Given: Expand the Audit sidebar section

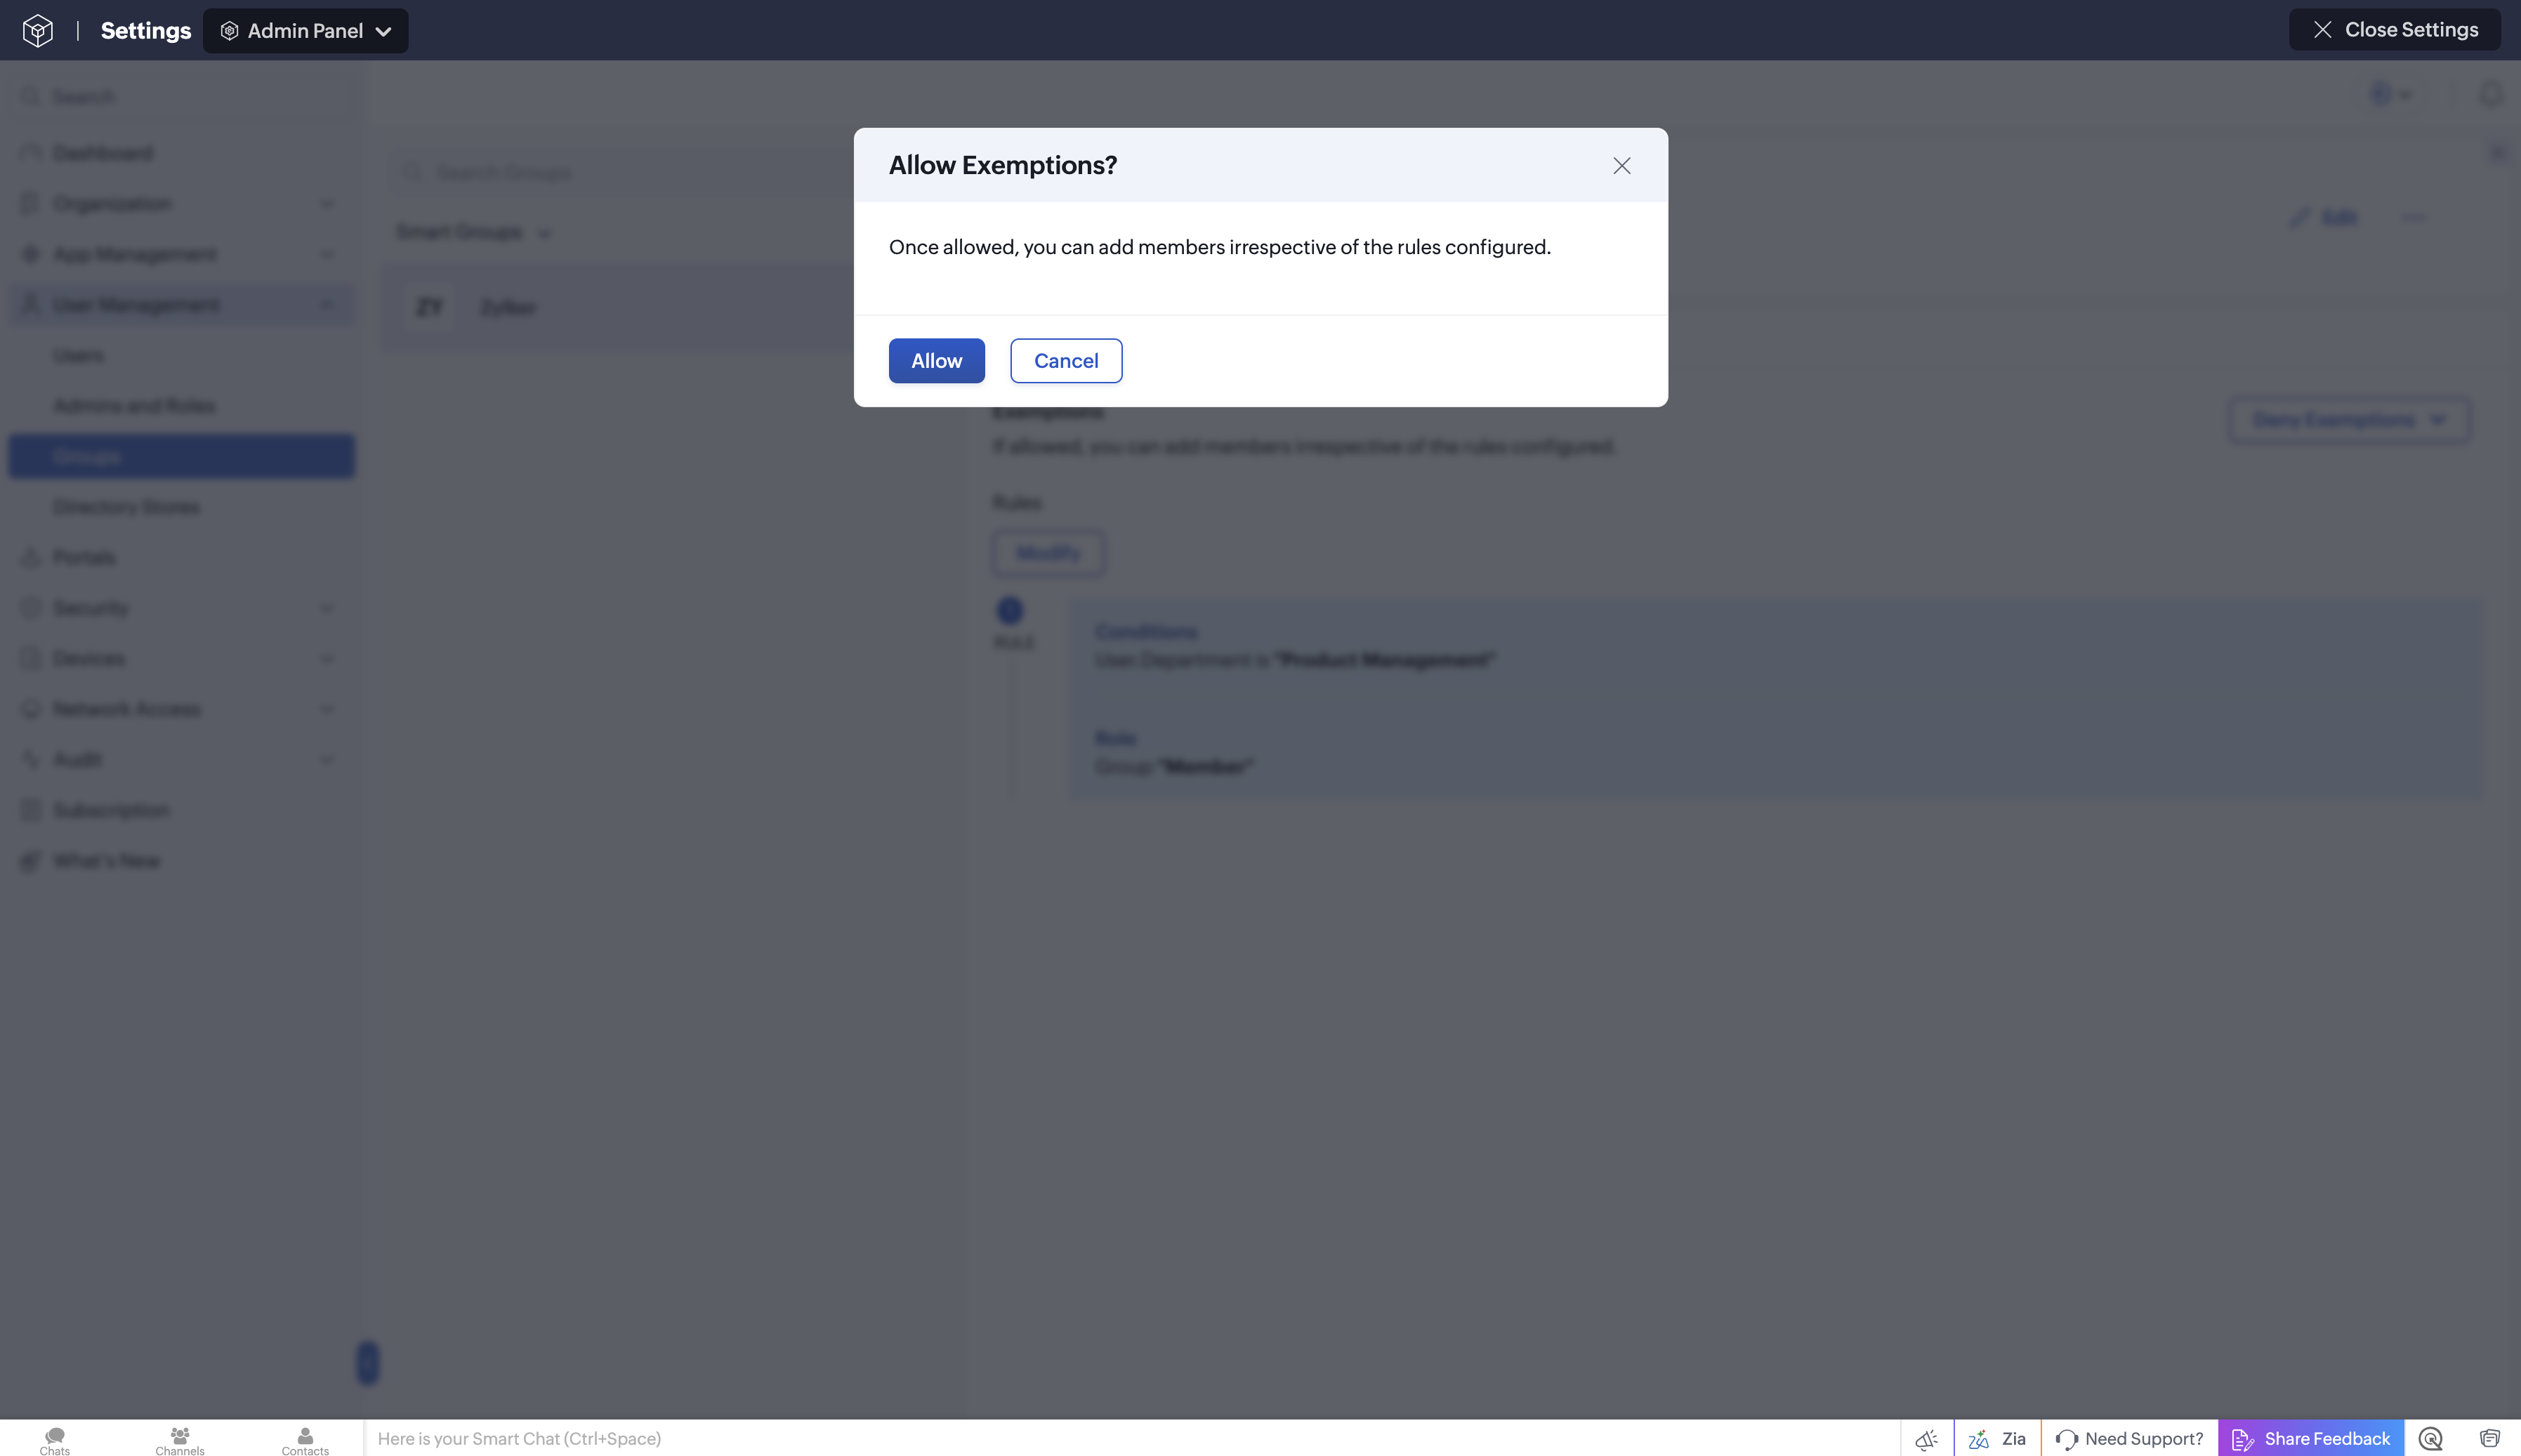Looking at the screenshot, I should pyautogui.click(x=182, y=760).
